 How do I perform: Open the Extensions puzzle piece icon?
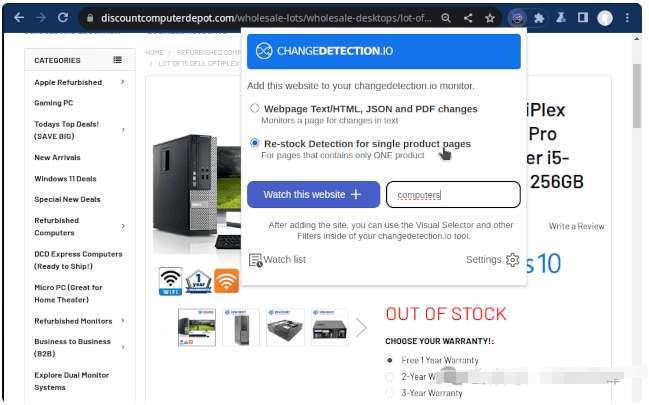pos(539,18)
